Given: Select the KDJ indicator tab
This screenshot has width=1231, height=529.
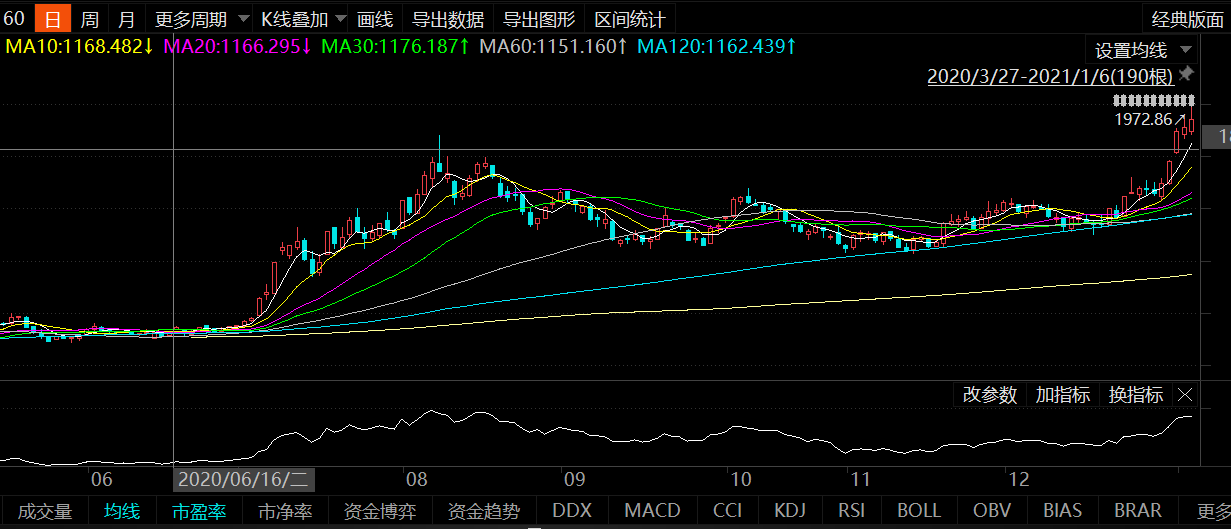Looking at the screenshot, I should [x=790, y=511].
